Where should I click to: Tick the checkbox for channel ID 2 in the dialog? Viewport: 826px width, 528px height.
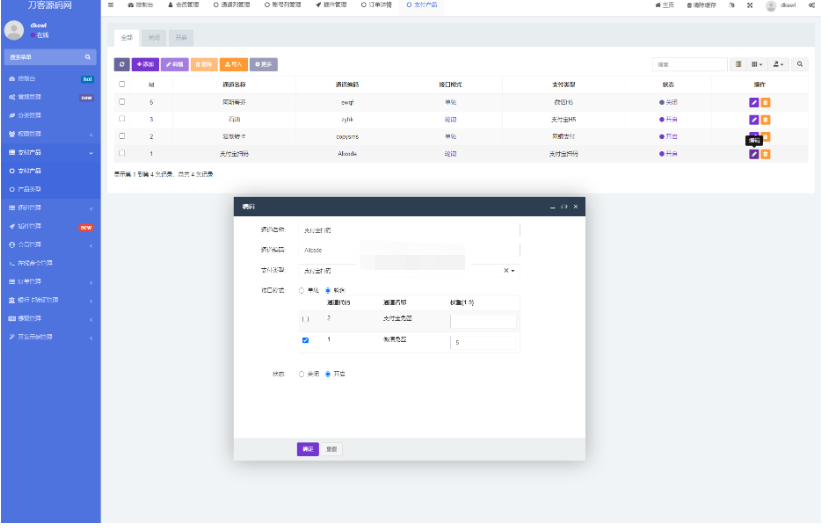pyautogui.click(x=306, y=320)
